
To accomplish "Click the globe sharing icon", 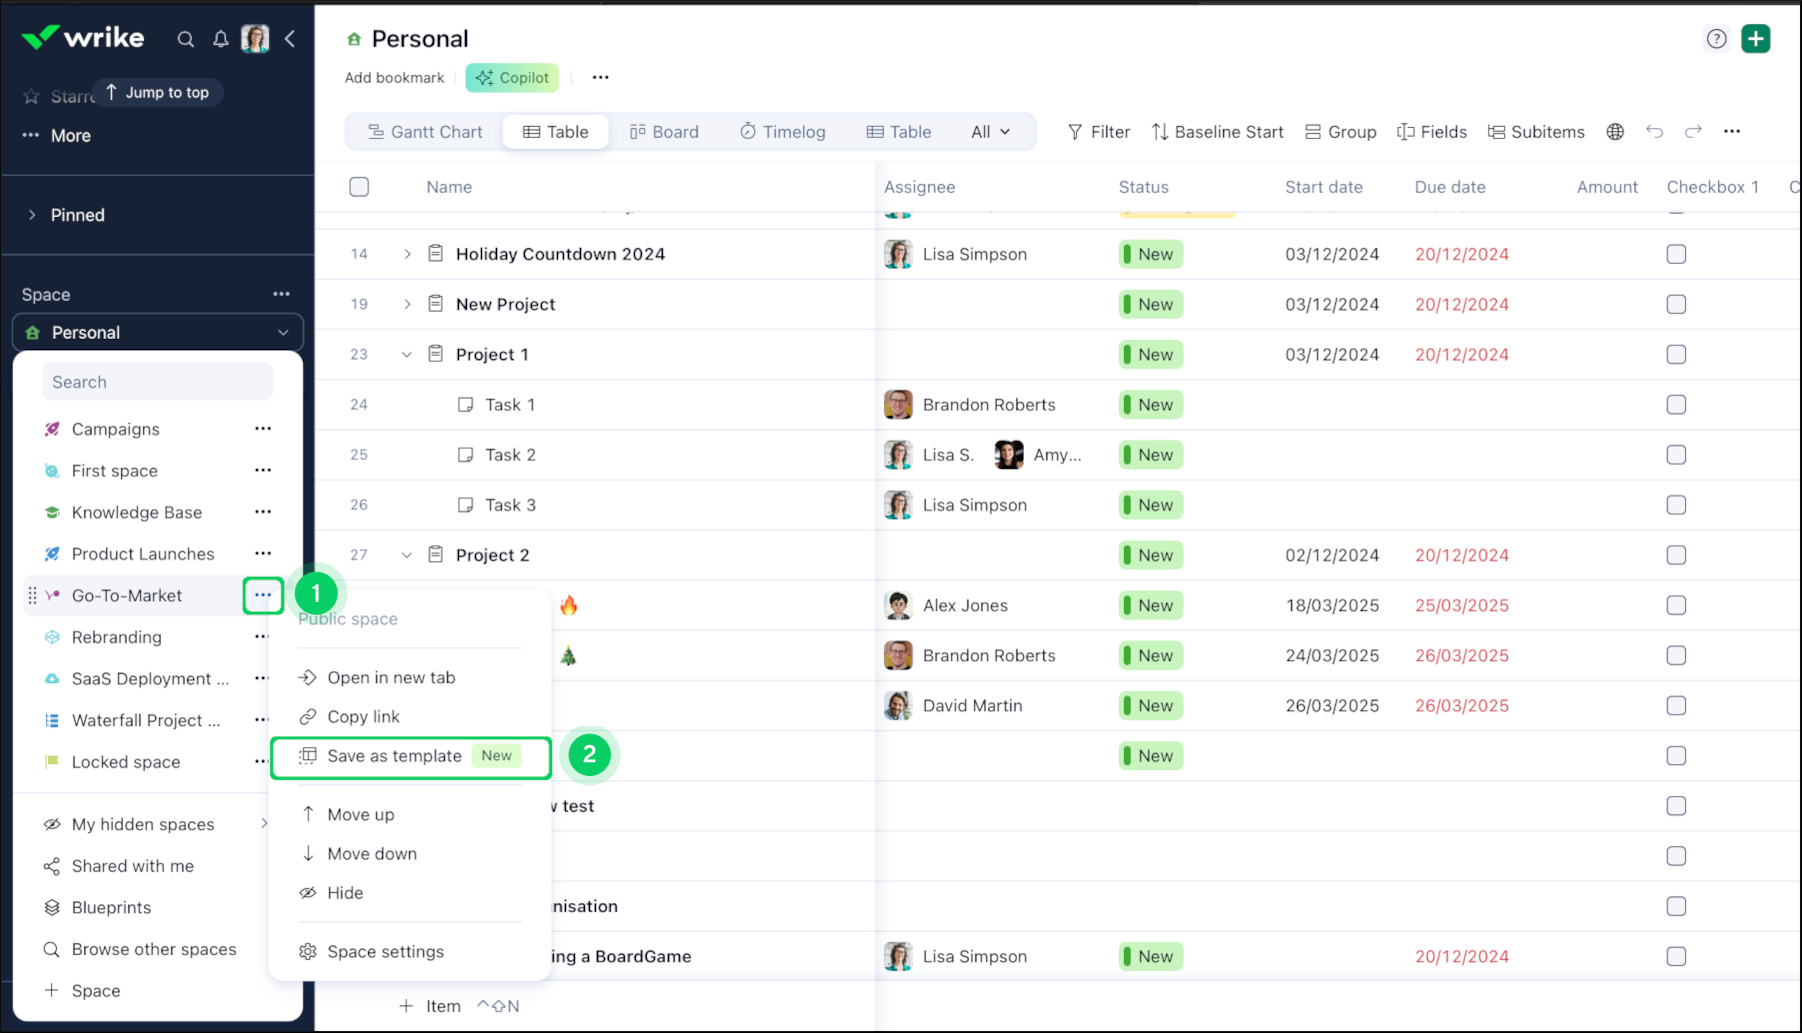I will (x=1615, y=132).
